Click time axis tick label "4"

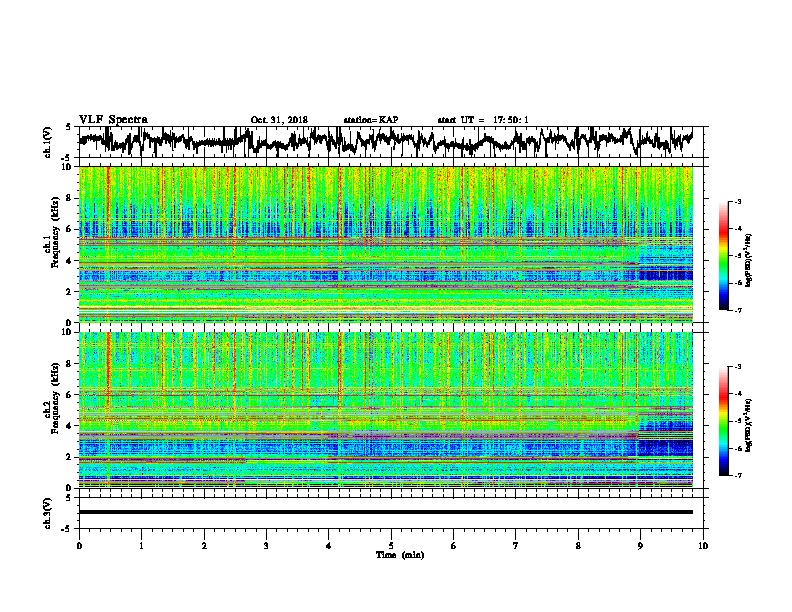click(x=329, y=546)
